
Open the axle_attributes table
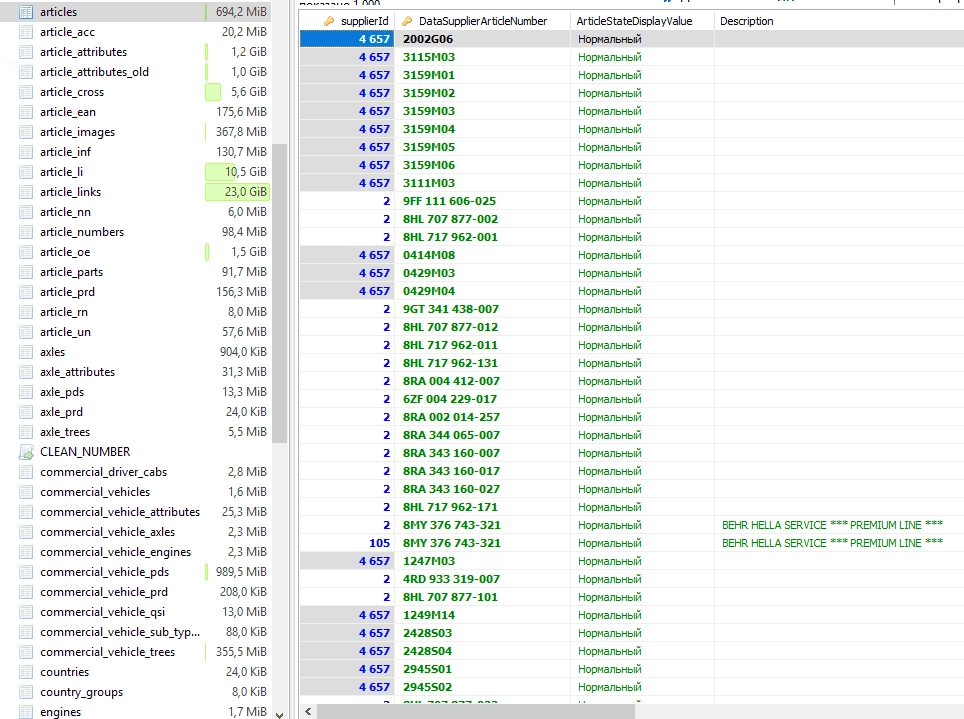pyautogui.click(x=77, y=371)
